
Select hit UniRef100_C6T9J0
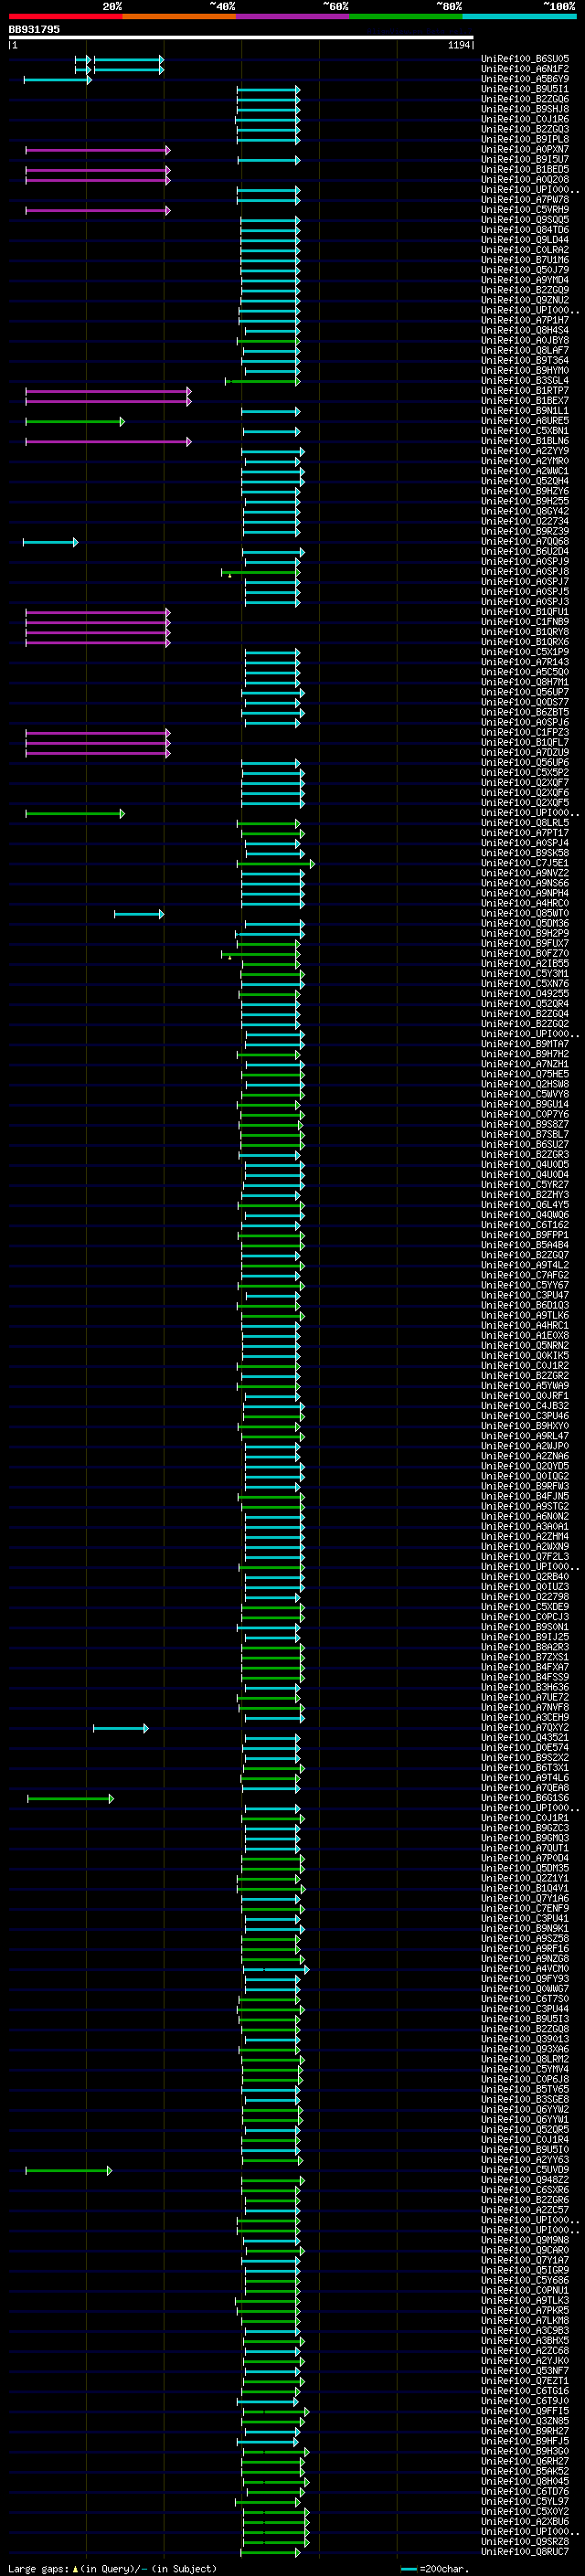525,2401
